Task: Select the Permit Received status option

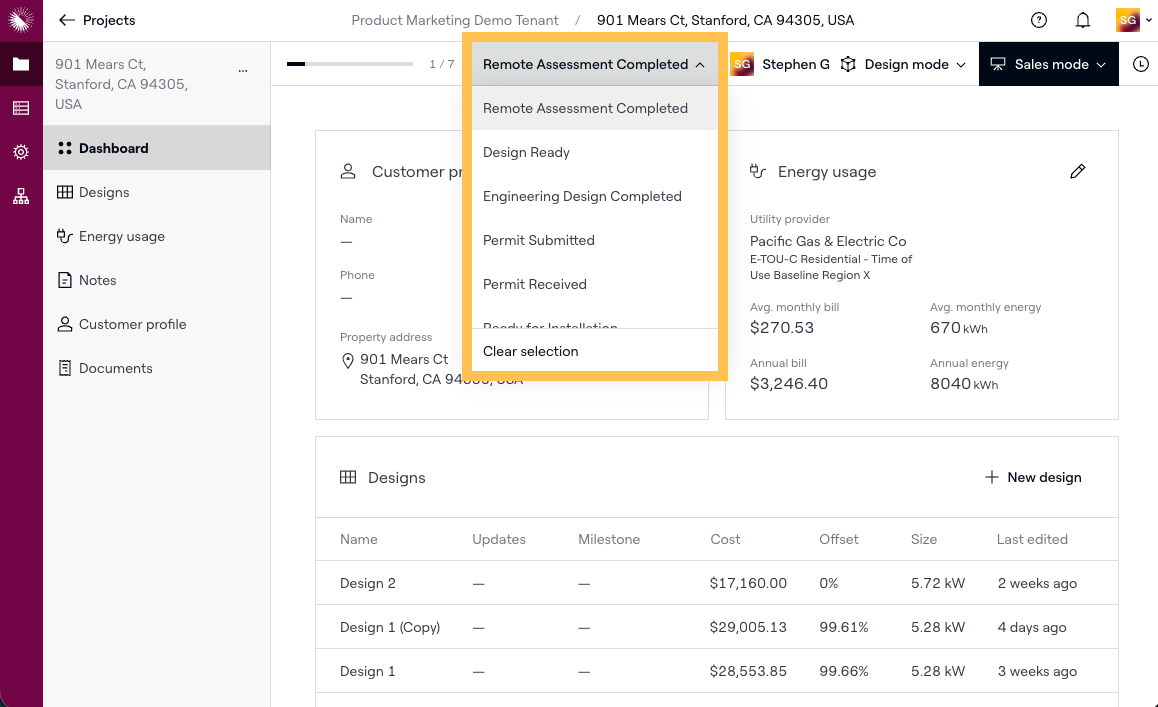Action: pyautogui.click(x=595, y=284)
